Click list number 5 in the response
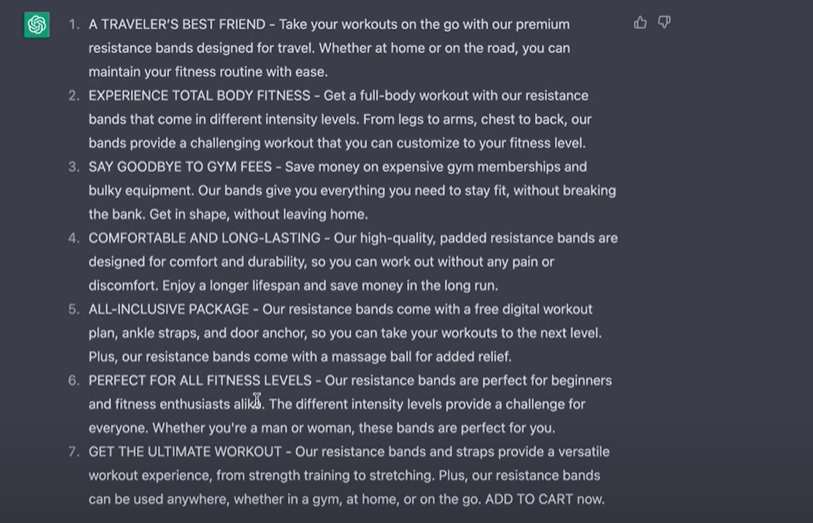Screen dimensions: 813x523 pos(73,309)
